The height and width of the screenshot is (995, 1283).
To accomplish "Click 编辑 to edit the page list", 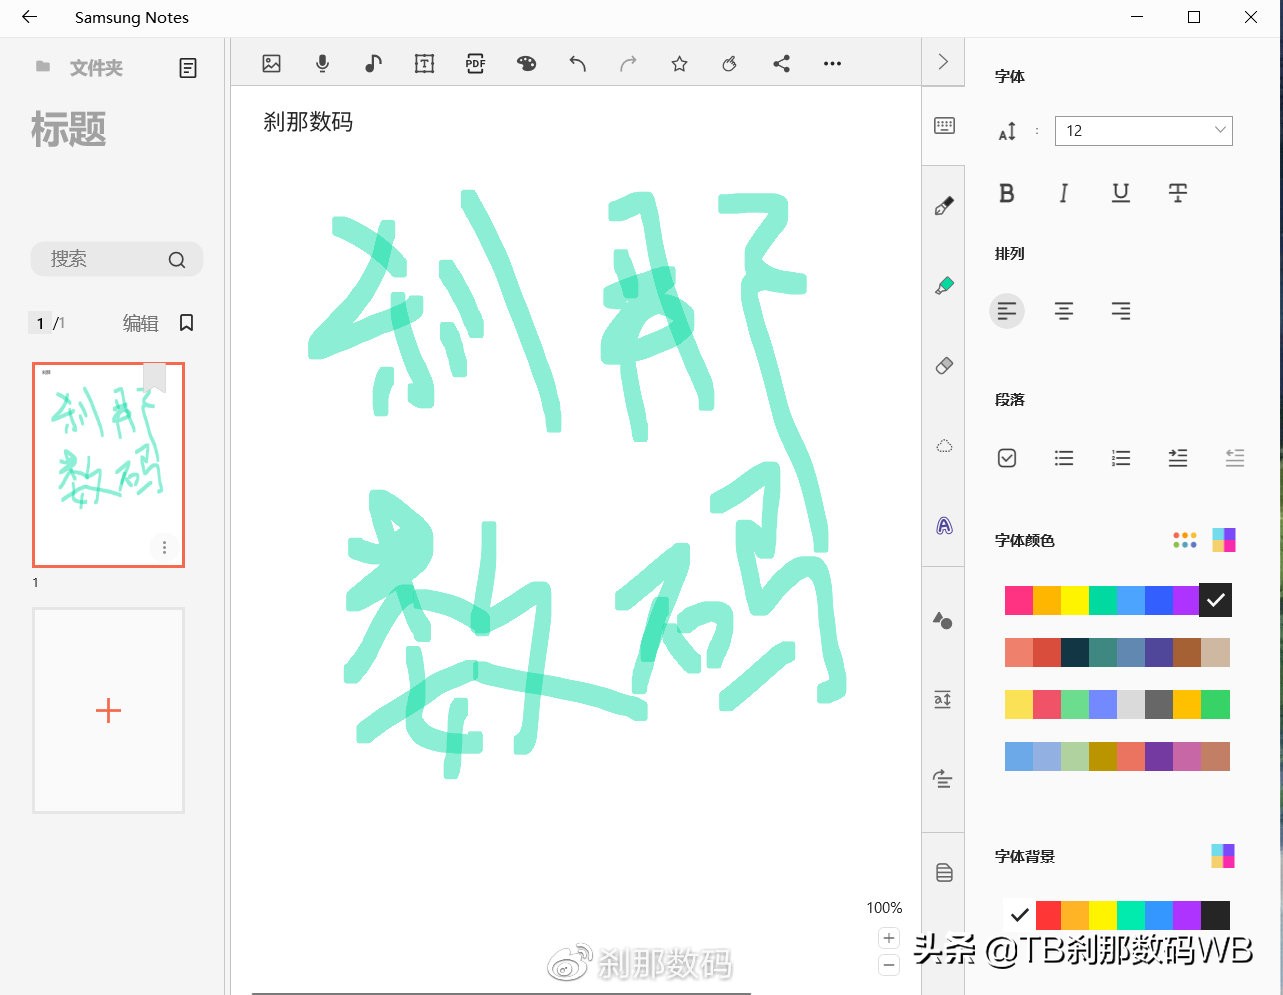I will point(140,323).
